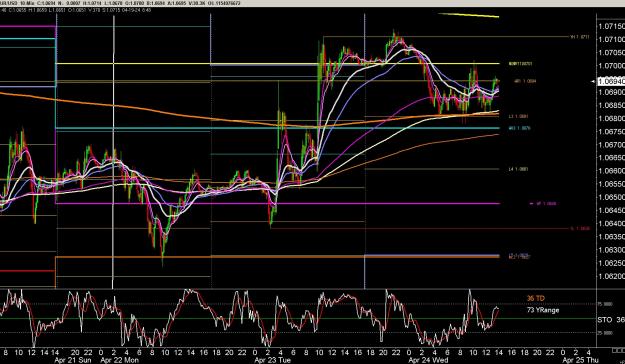Select the cyan horizontal level line
625x364 pixels.
(277, 128)
